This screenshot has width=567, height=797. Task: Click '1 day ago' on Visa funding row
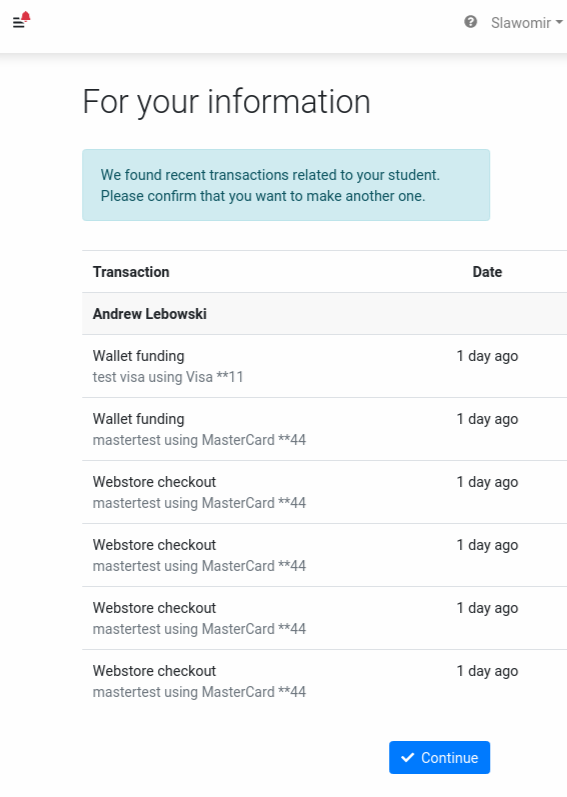click(487, 356)
